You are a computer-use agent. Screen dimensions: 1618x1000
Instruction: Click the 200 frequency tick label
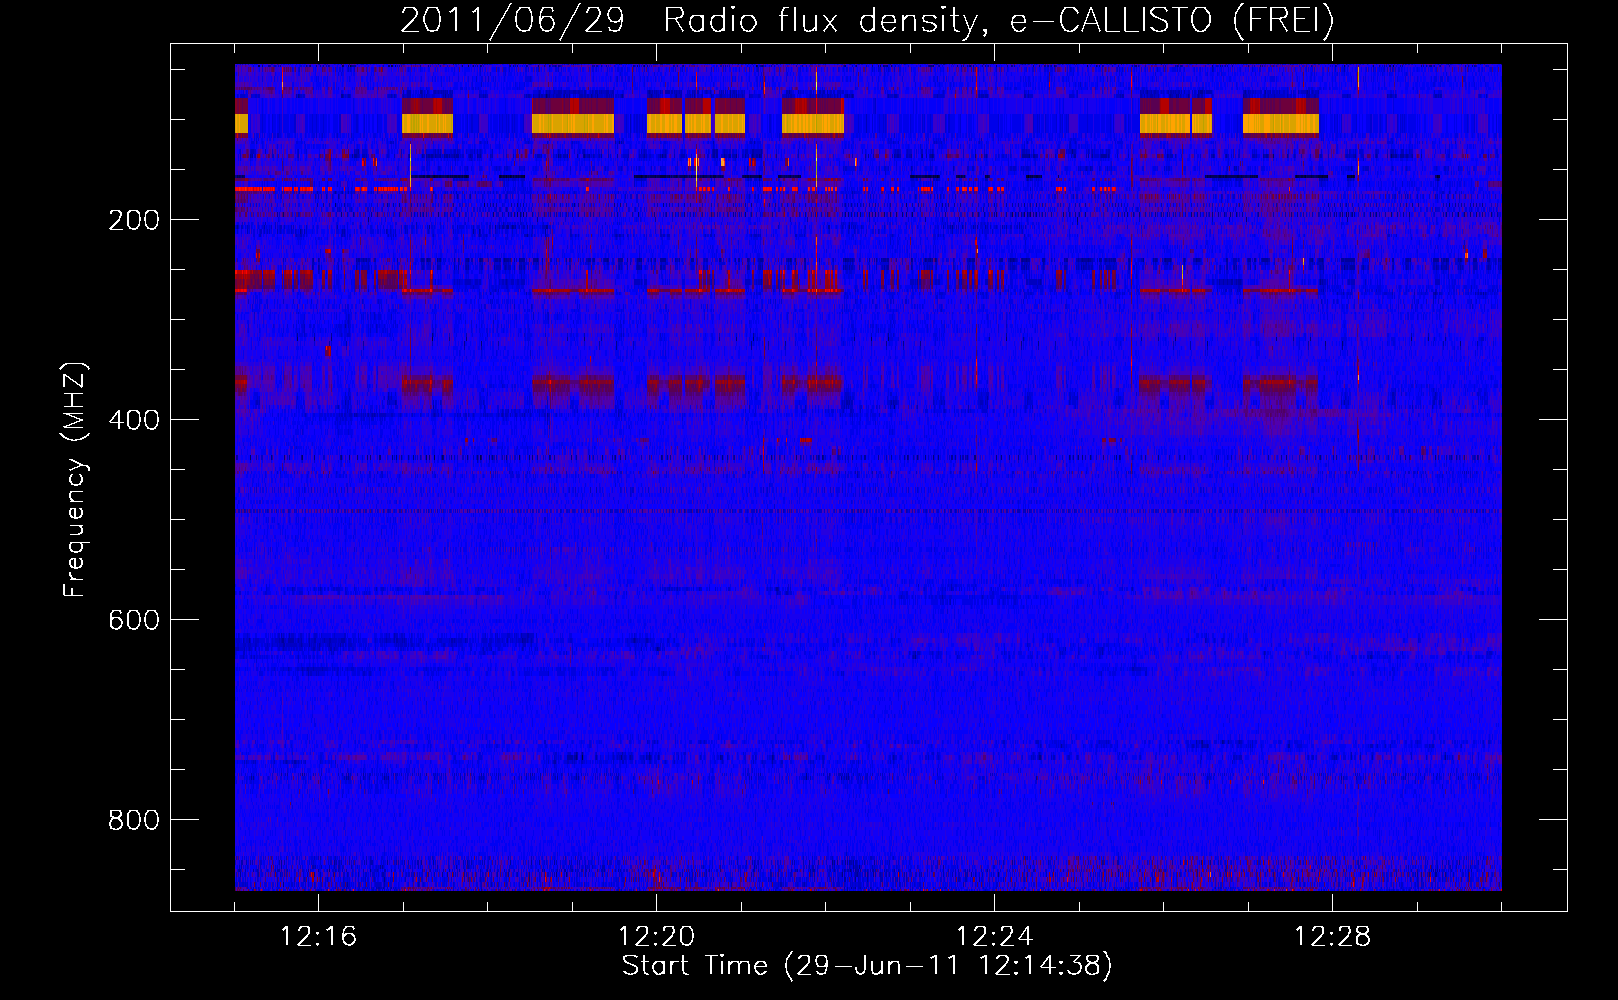133,220
